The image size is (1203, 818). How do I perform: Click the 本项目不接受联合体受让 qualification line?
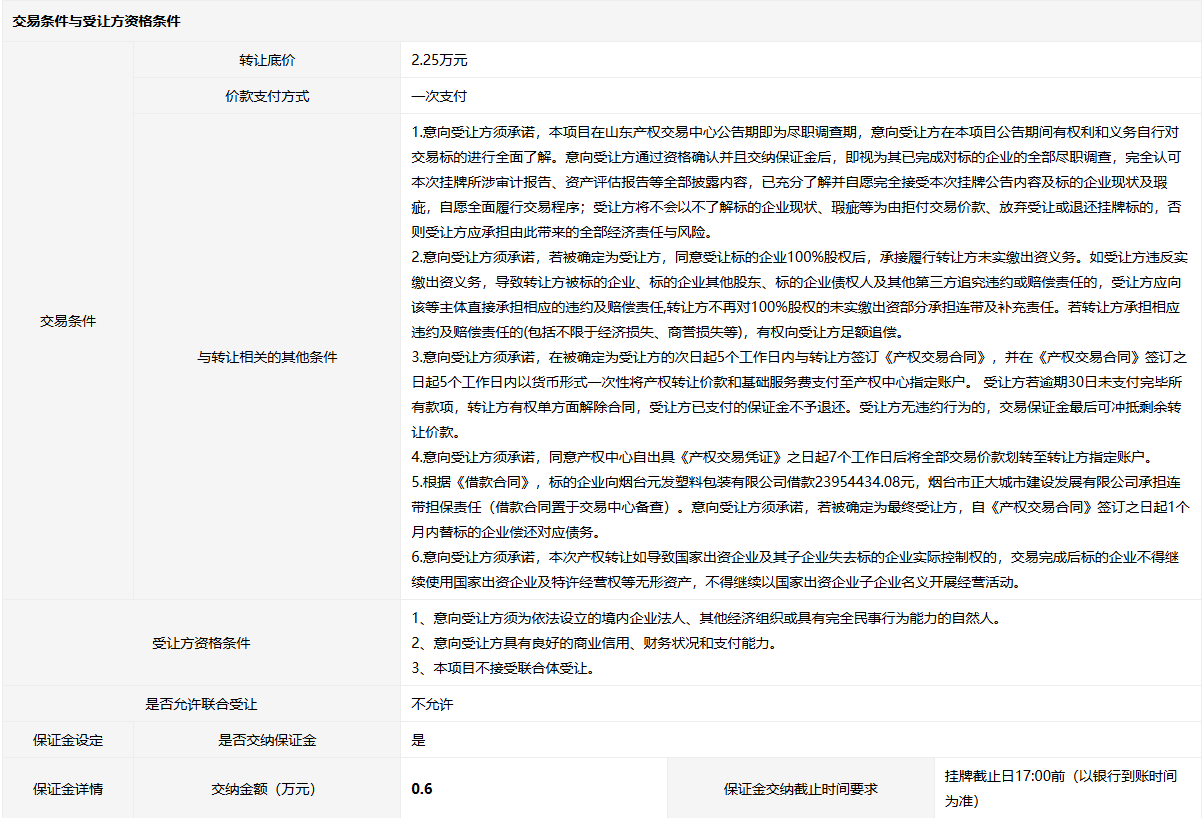(x=503, y=668)
